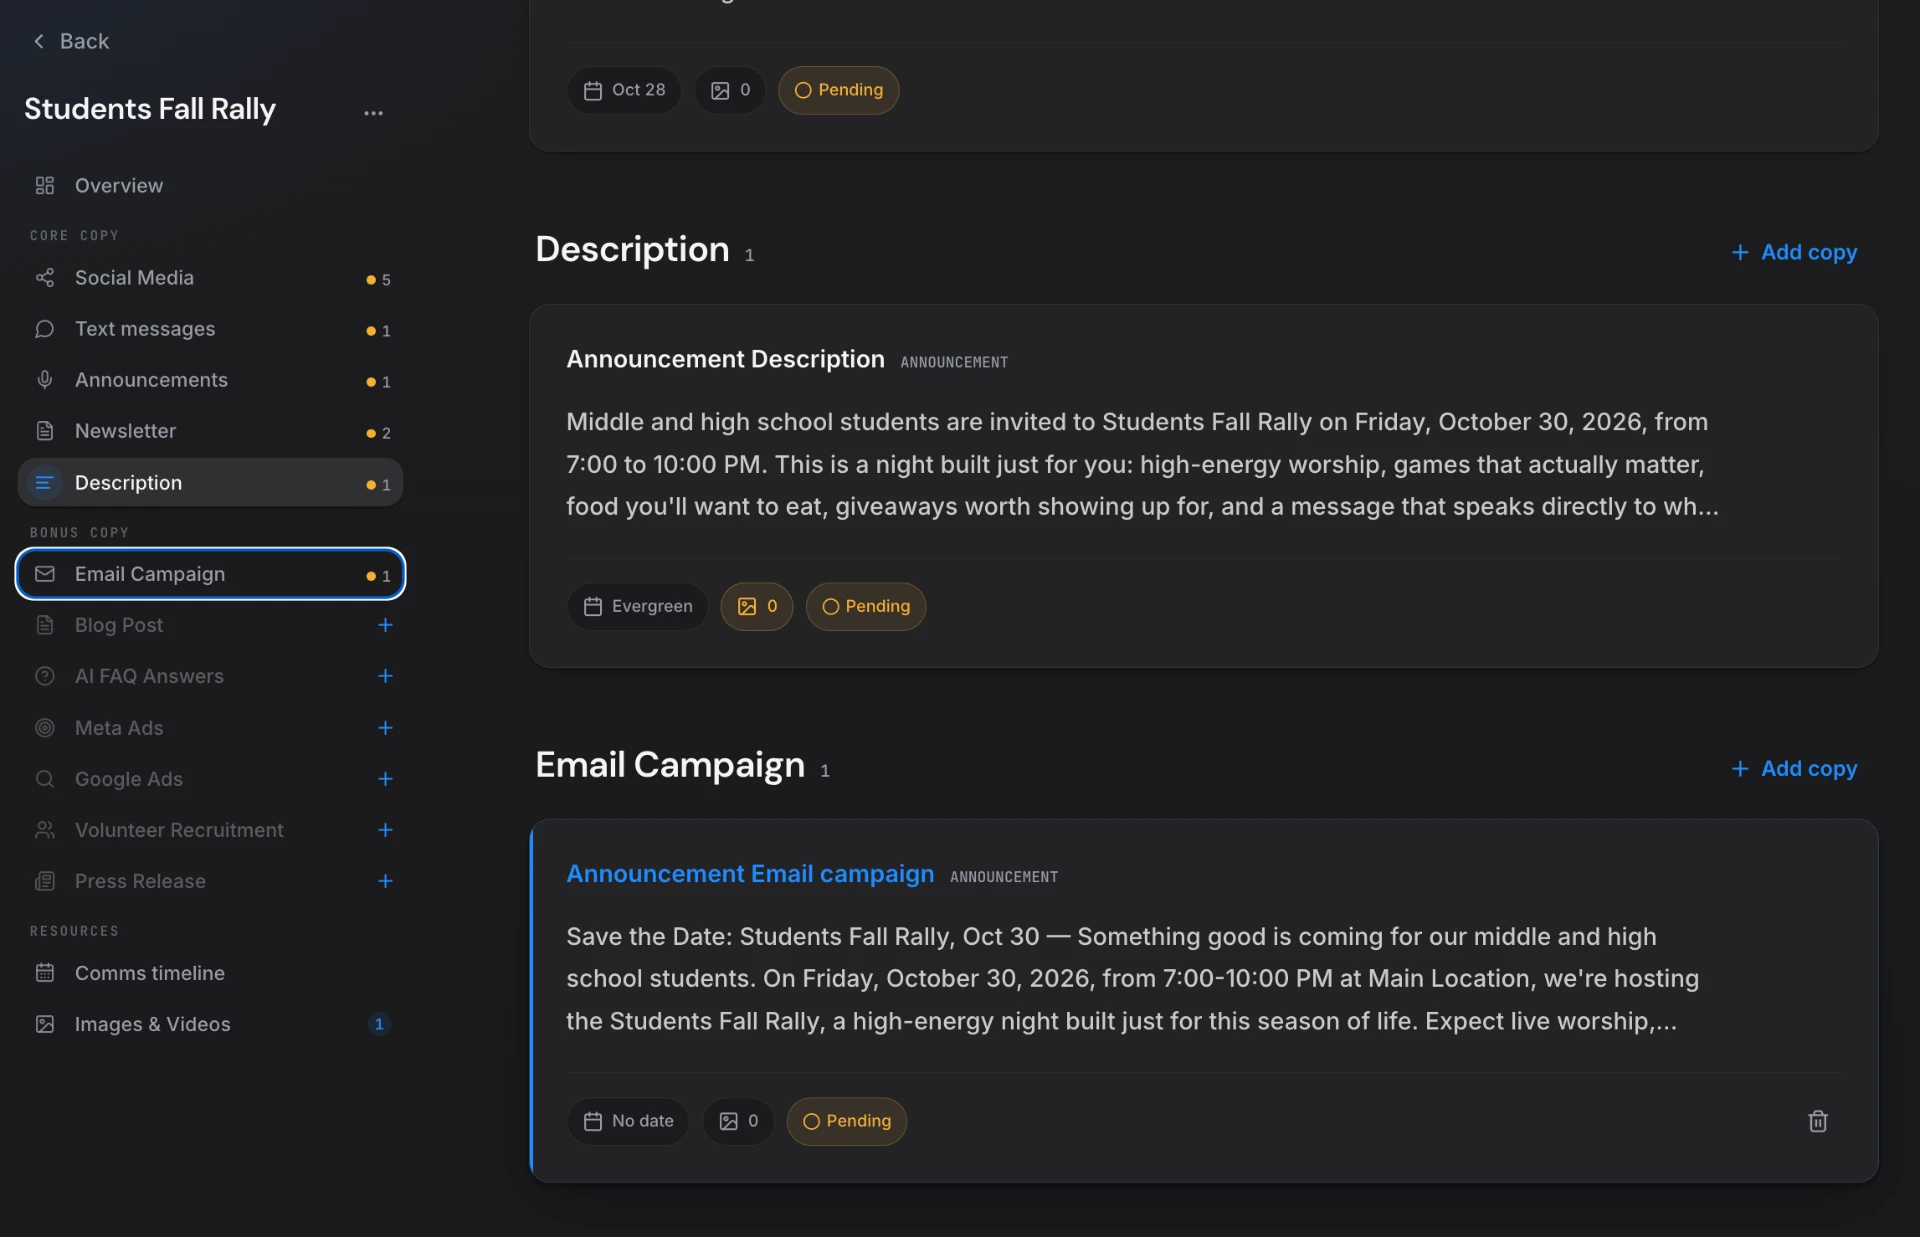Toggle Pending status on the Oct 28 card
1920x1237 pixels.
click(x=838, y=90)
